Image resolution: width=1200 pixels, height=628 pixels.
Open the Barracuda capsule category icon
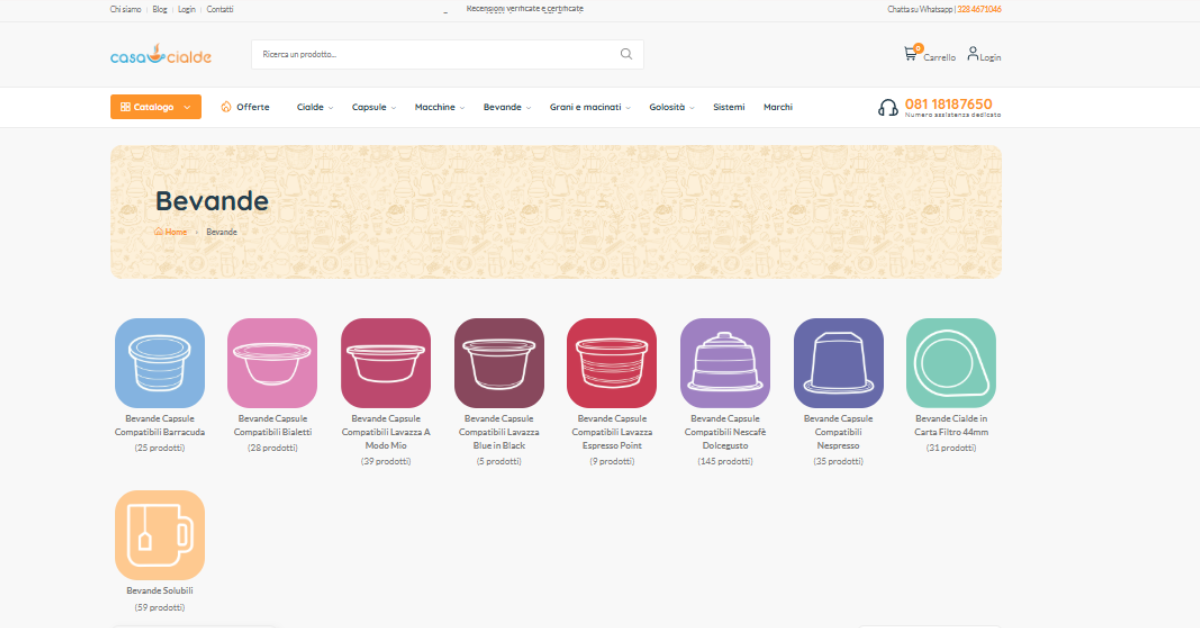pyautogui.click(x=160, y=363)
